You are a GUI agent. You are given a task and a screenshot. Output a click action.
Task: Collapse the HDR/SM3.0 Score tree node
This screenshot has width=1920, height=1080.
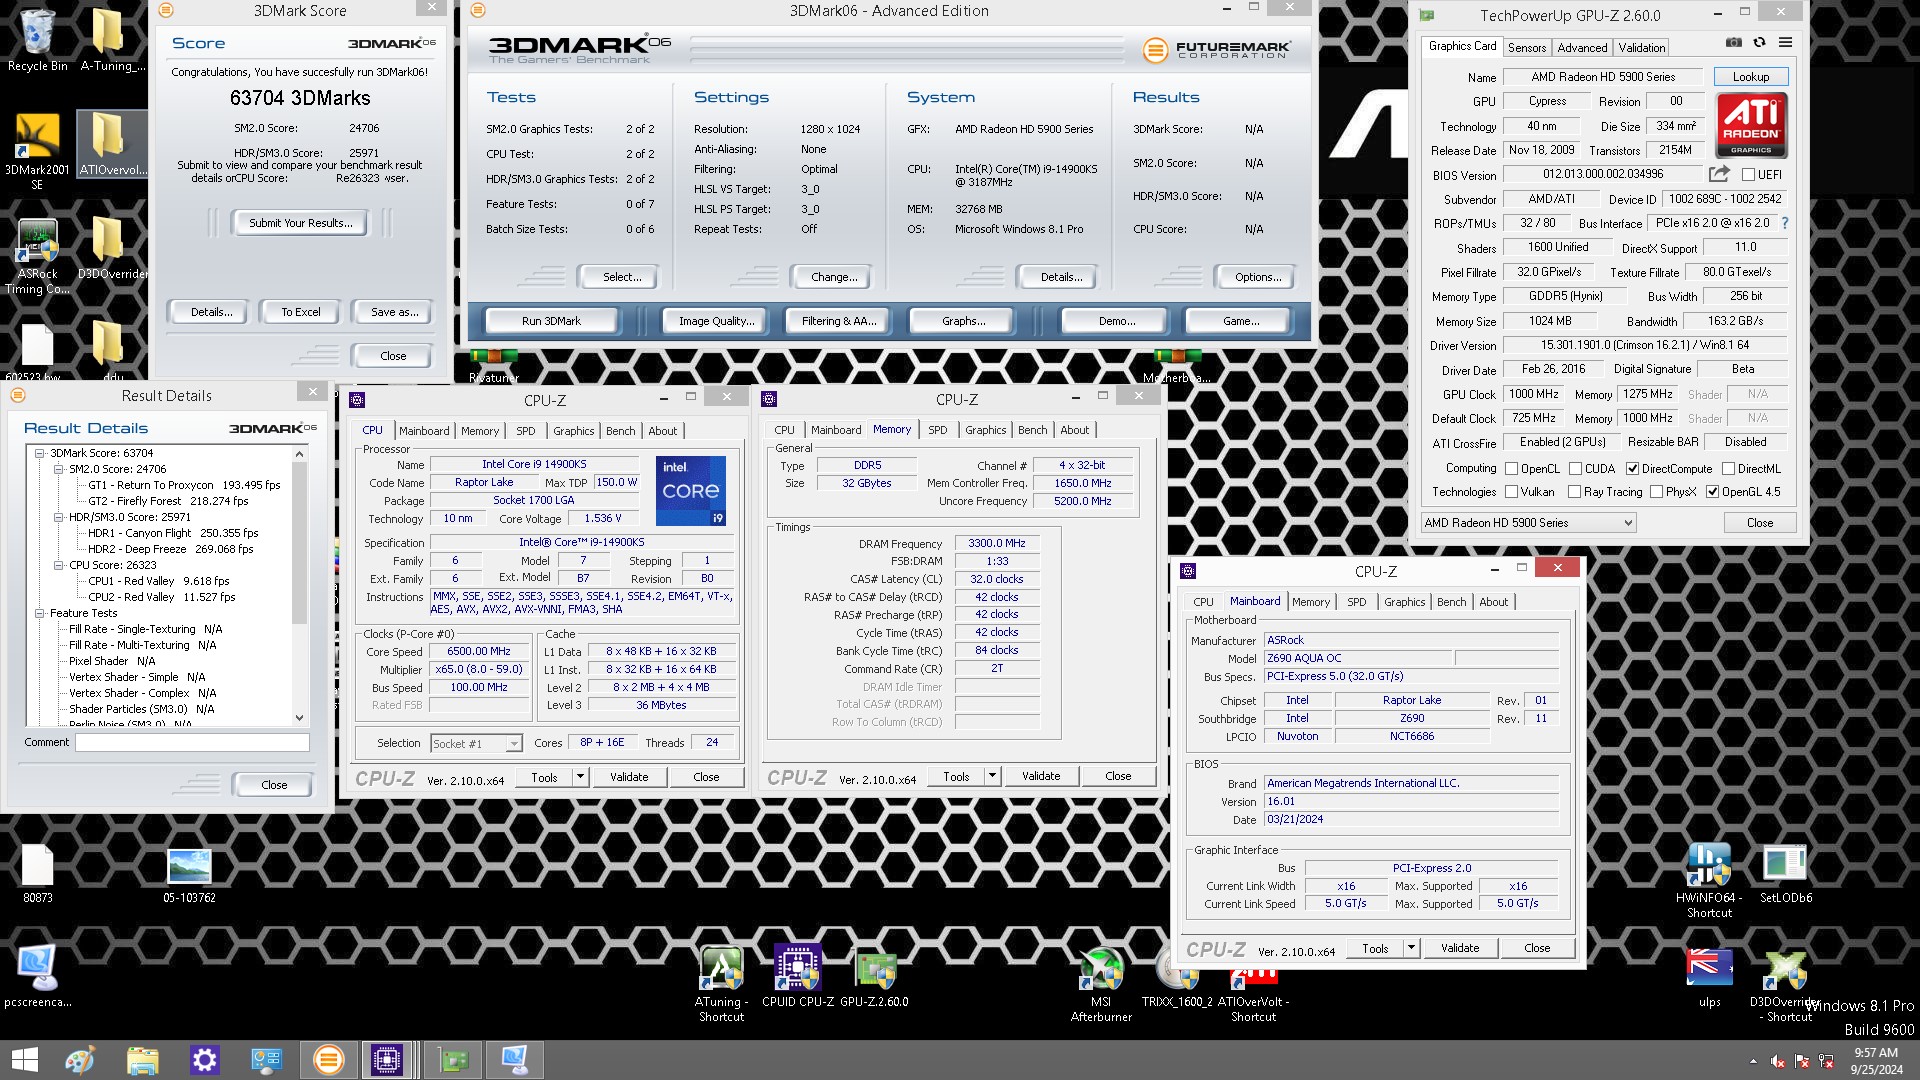59,517
